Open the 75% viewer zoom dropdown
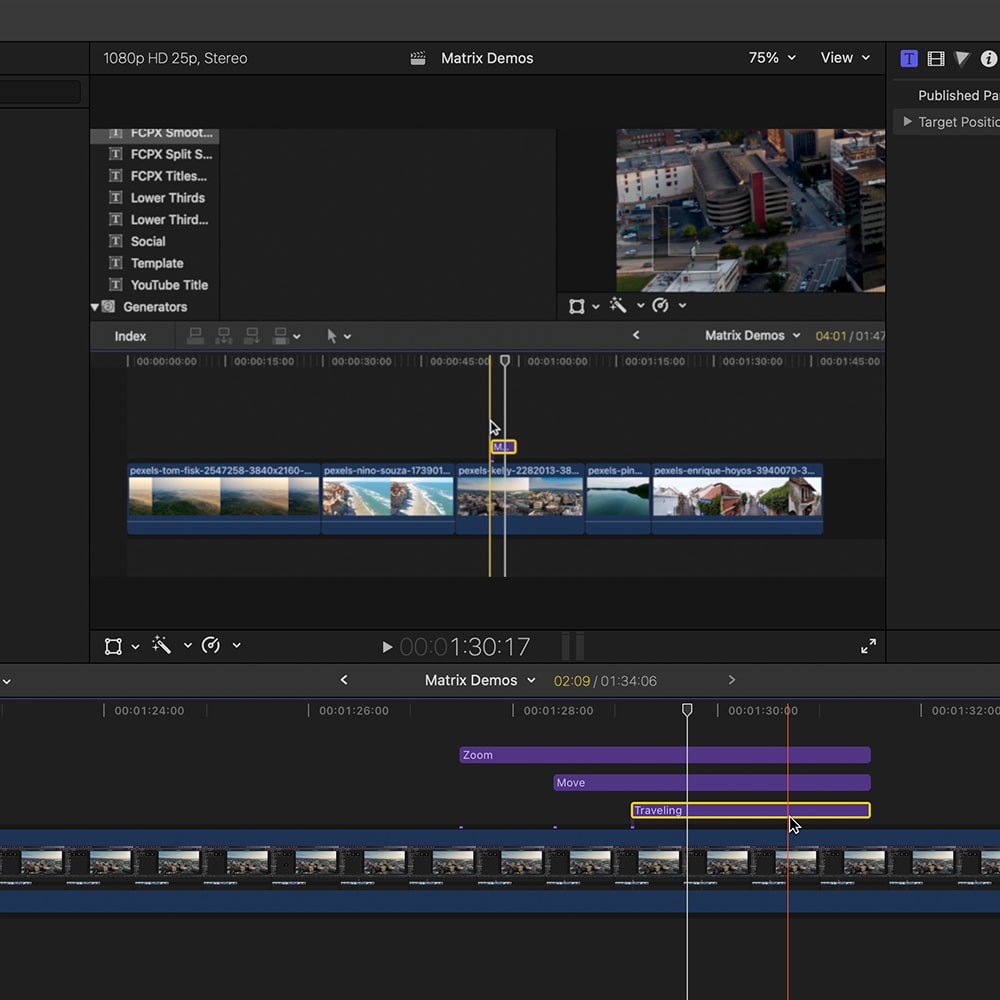This screenshot has width=1000, height=1000. pyautogui.click(x=772, y=58)
